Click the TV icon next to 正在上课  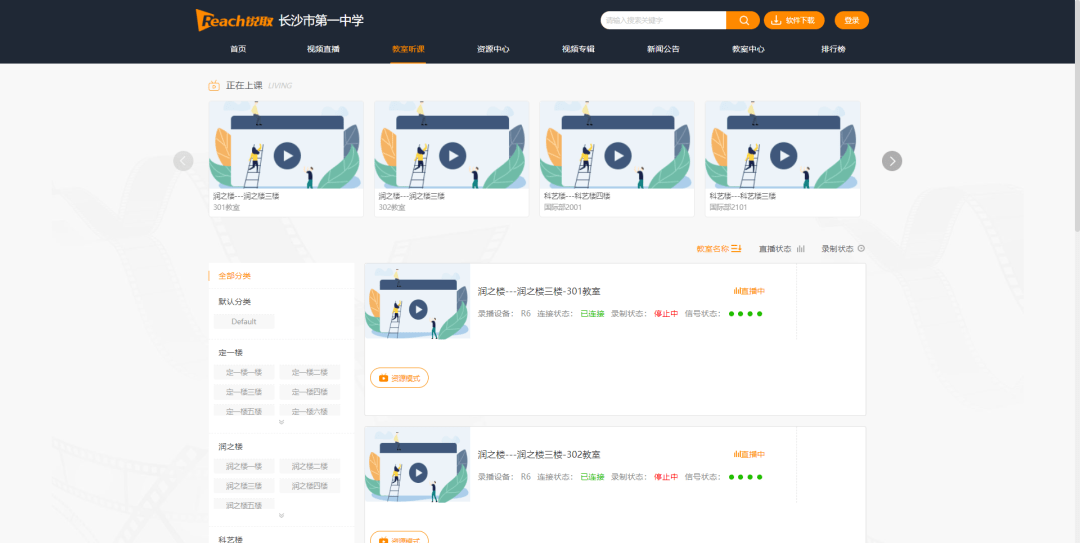tap(214, 85)
